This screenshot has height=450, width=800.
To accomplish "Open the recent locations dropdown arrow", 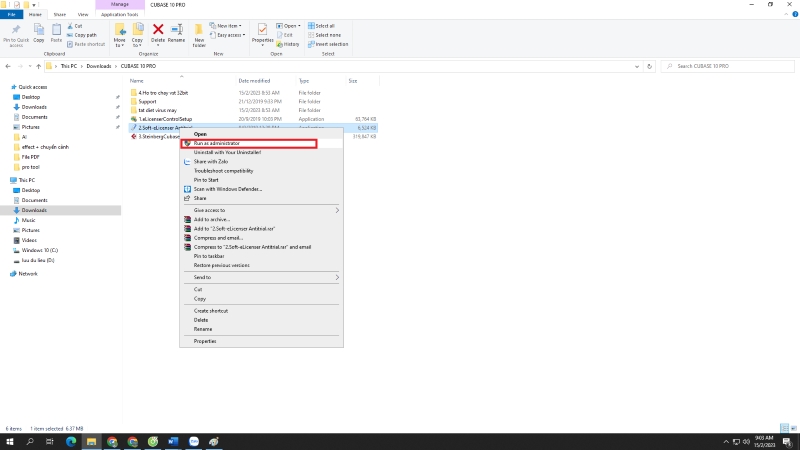I will tap(30, 66).
